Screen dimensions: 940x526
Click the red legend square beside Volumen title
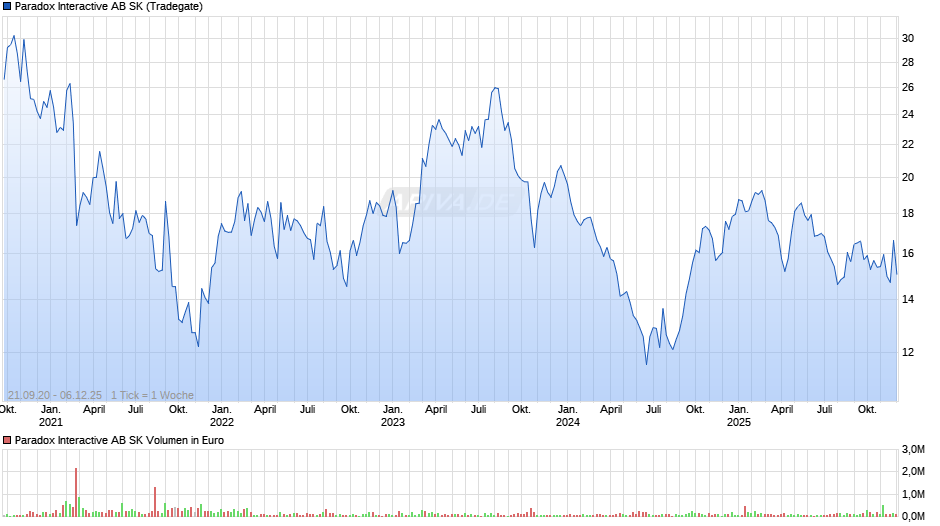click(7, 440)
